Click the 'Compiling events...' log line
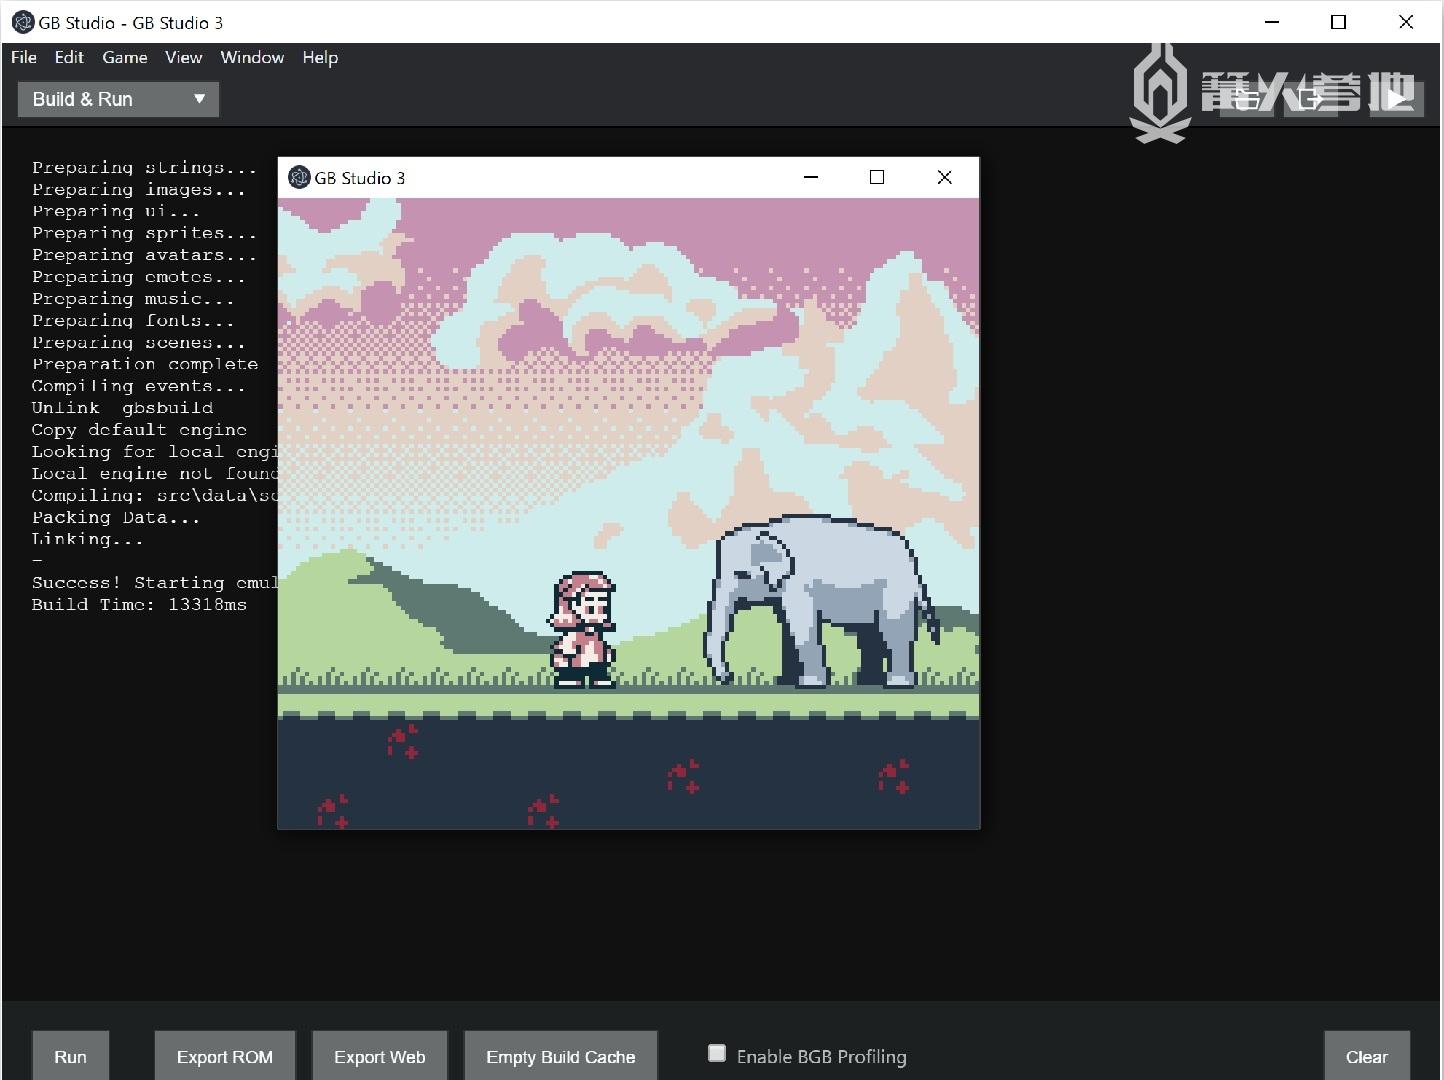1444x1080 pixels. pyautogui.click(x=138, y=386)
